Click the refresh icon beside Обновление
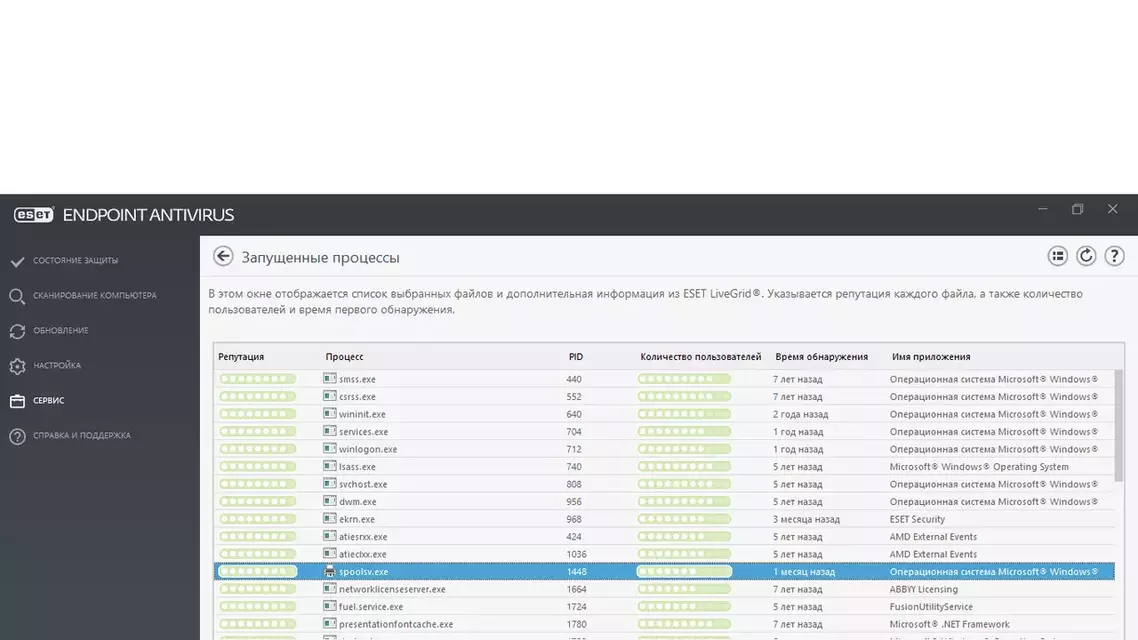Image resolution: width=1138 pixels, height=640 pixels. pyautogui.click(x=17, y=331)
